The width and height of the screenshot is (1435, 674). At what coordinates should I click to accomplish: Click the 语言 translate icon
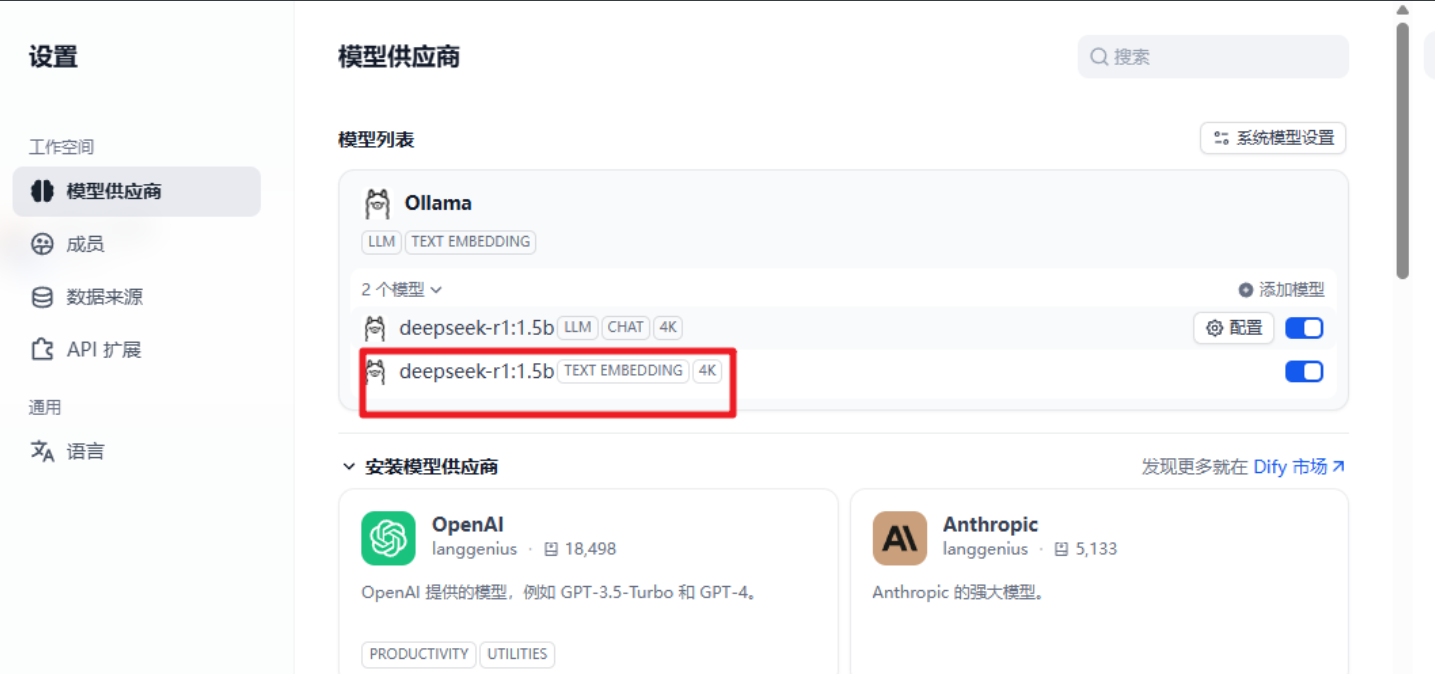[42, 451]
